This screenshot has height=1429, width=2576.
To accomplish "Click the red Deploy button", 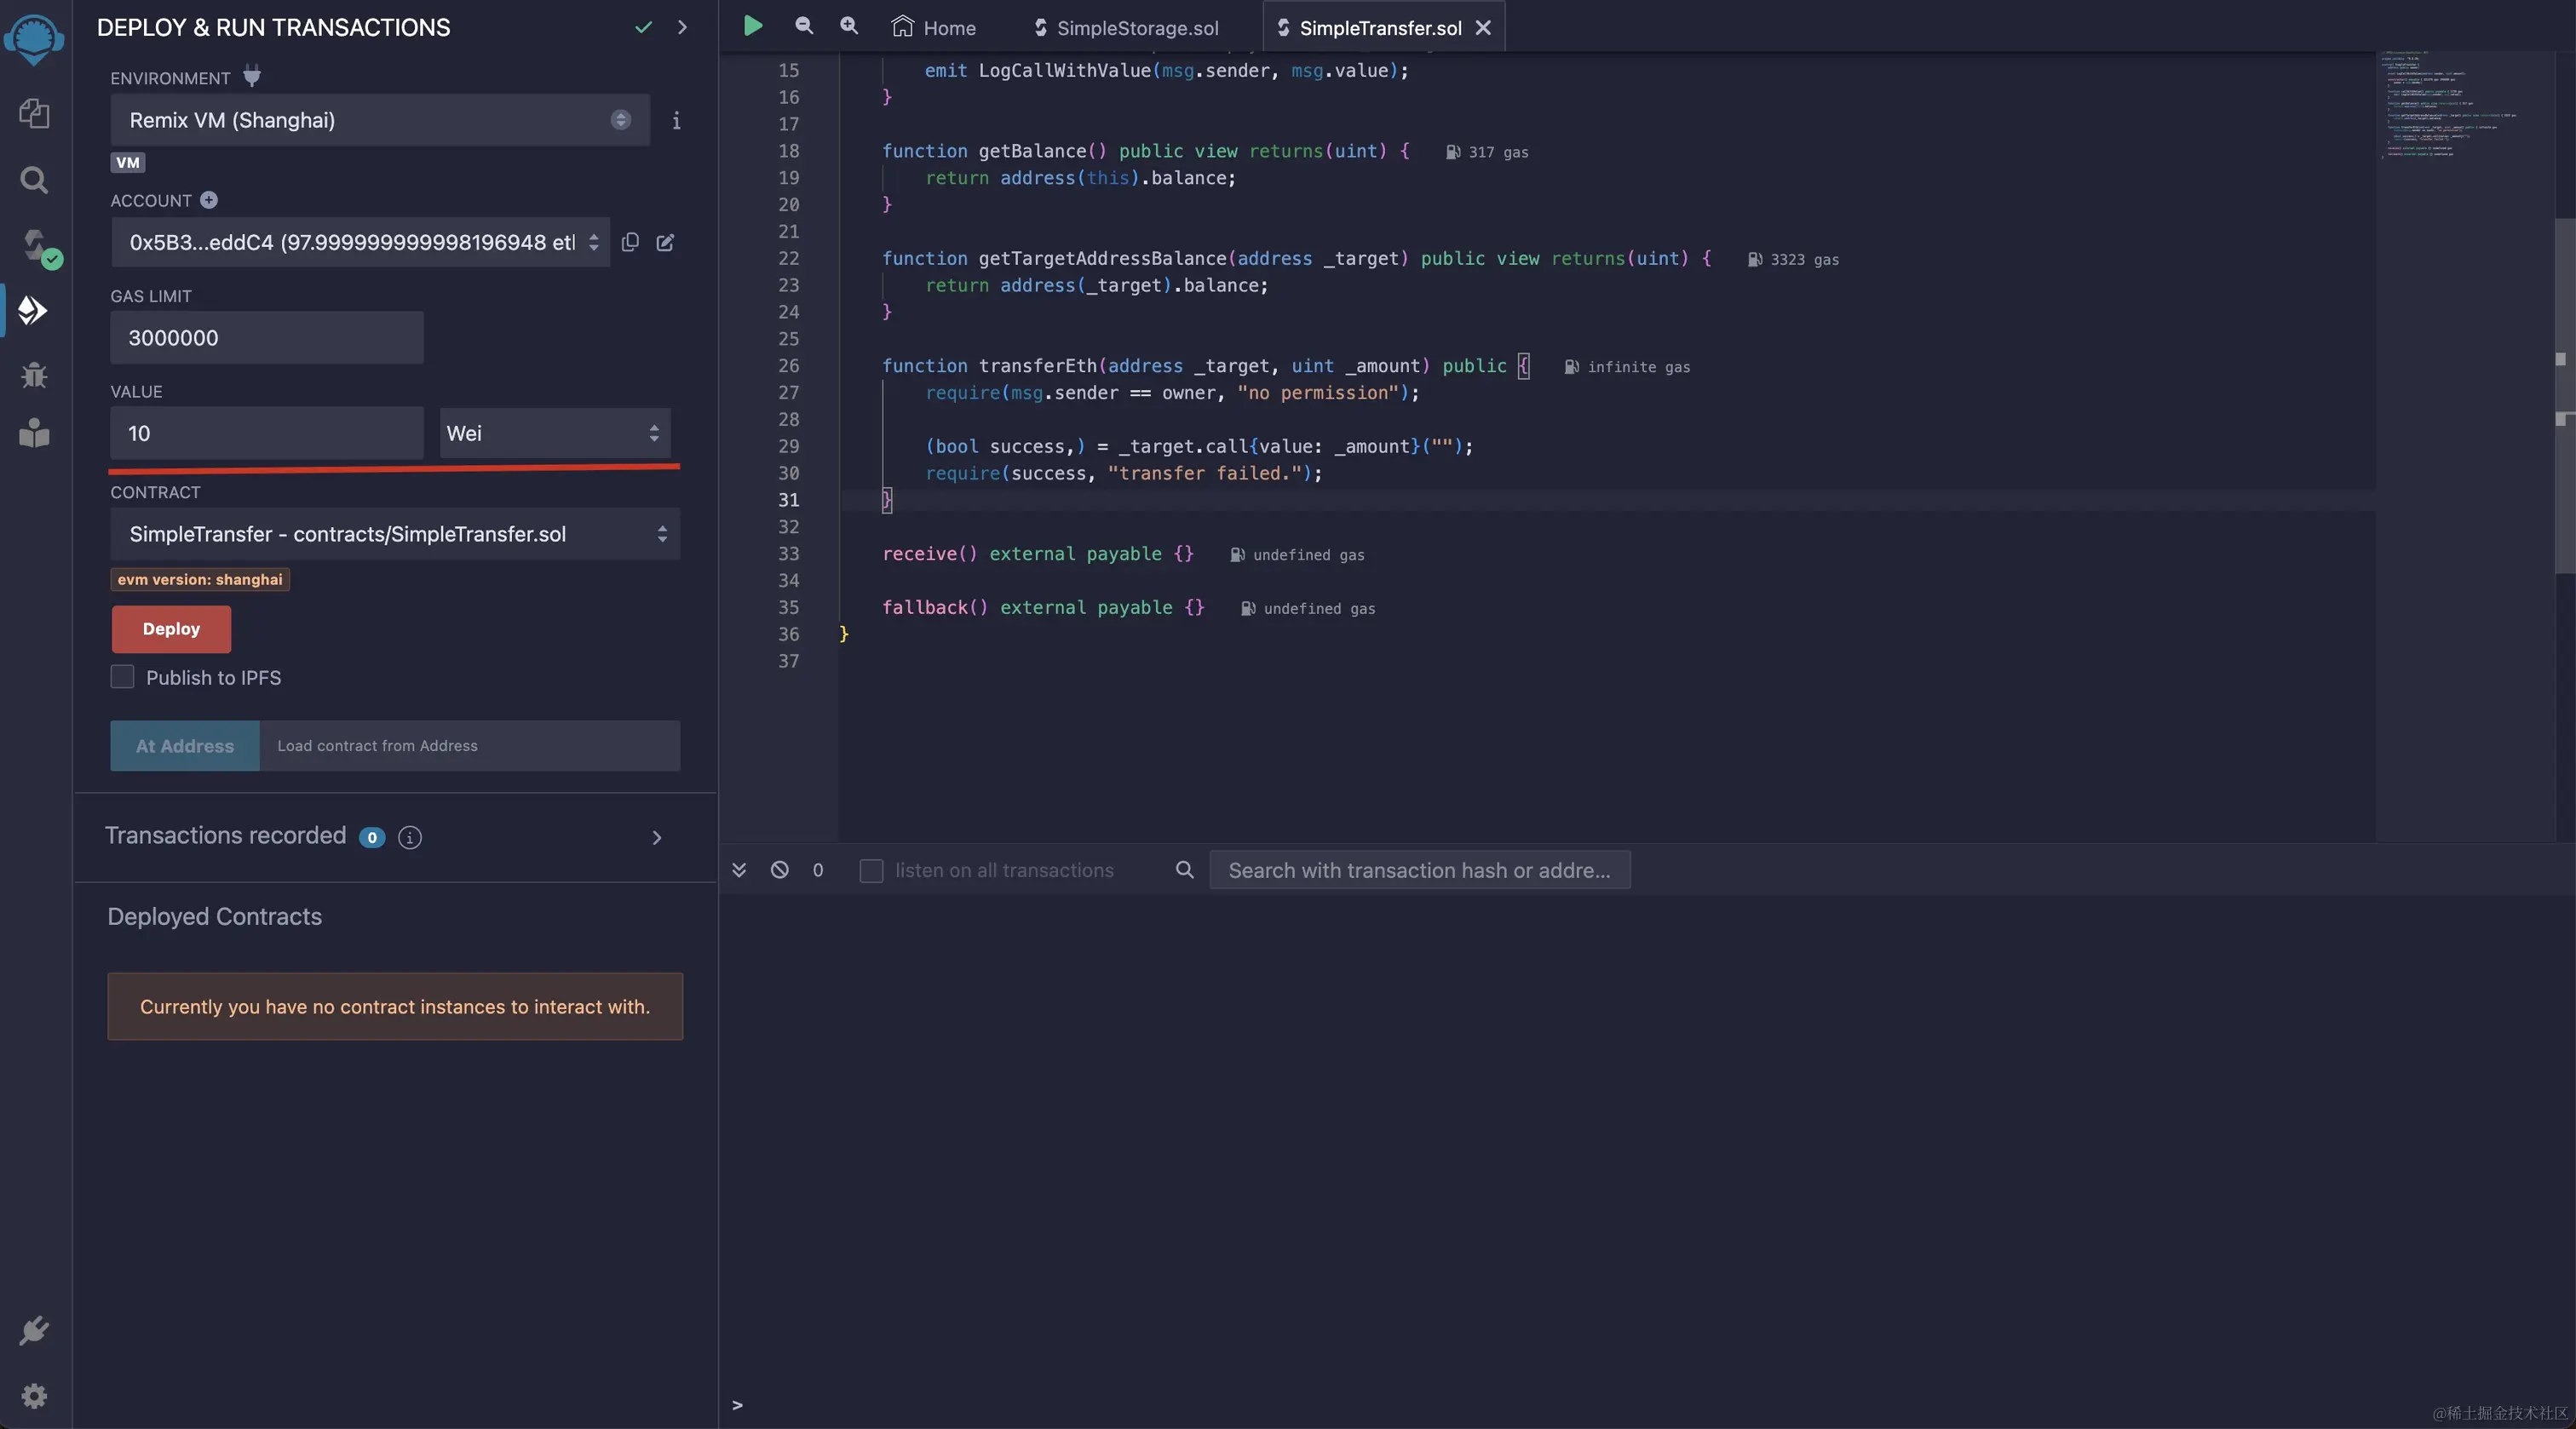I will point(171,629).
